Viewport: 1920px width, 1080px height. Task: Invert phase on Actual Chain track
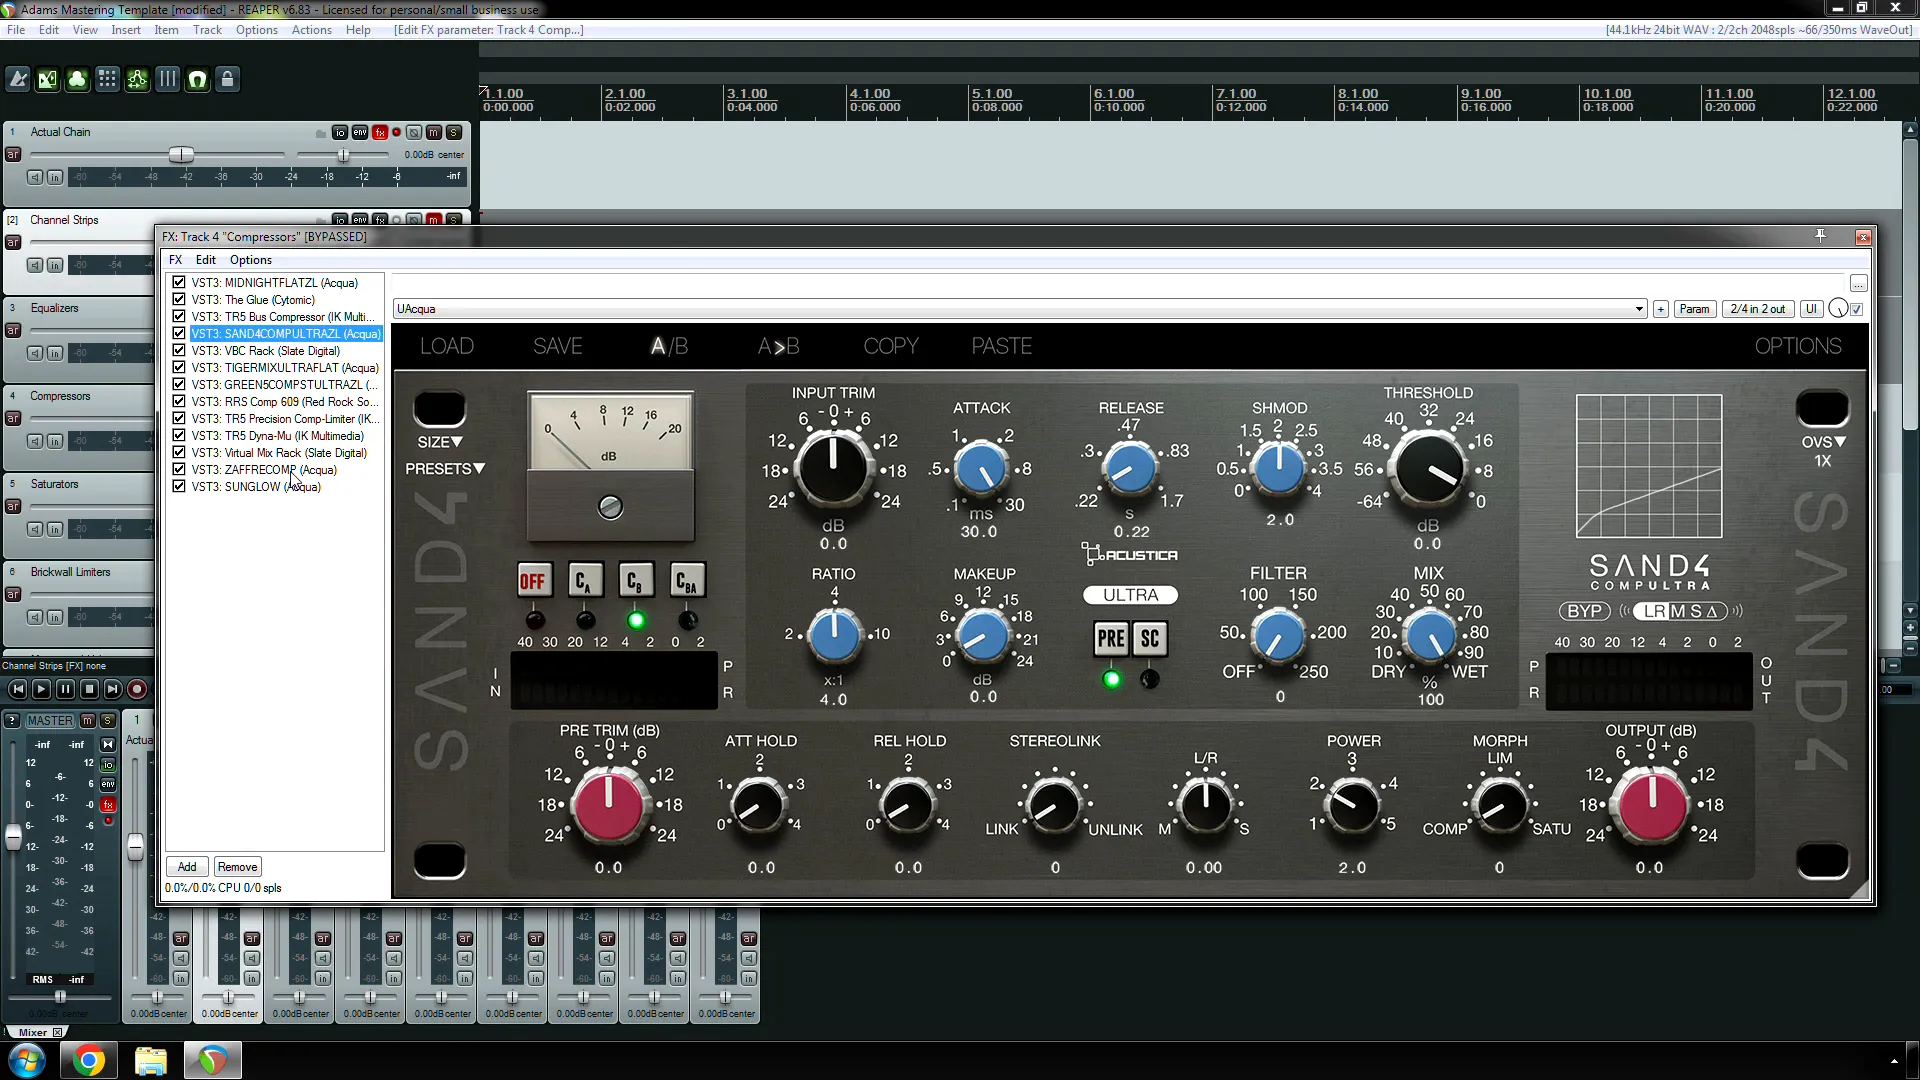(x=414, y=132)
